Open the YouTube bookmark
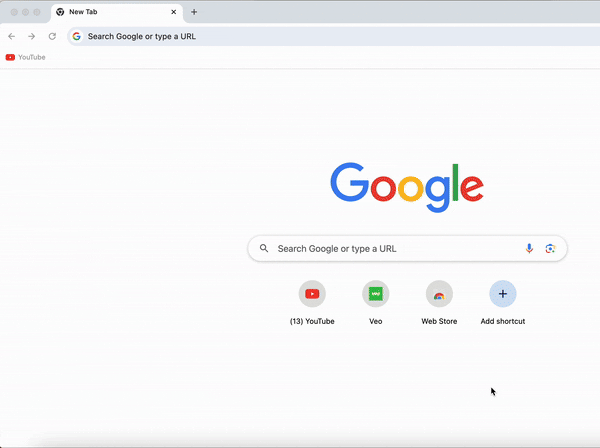 25,57
